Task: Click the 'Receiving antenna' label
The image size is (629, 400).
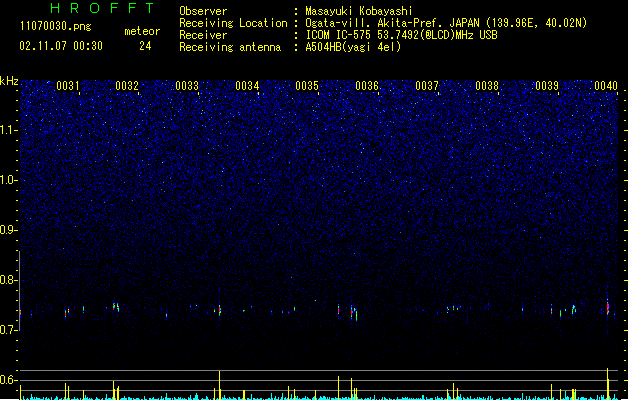Action: (230, 47)
